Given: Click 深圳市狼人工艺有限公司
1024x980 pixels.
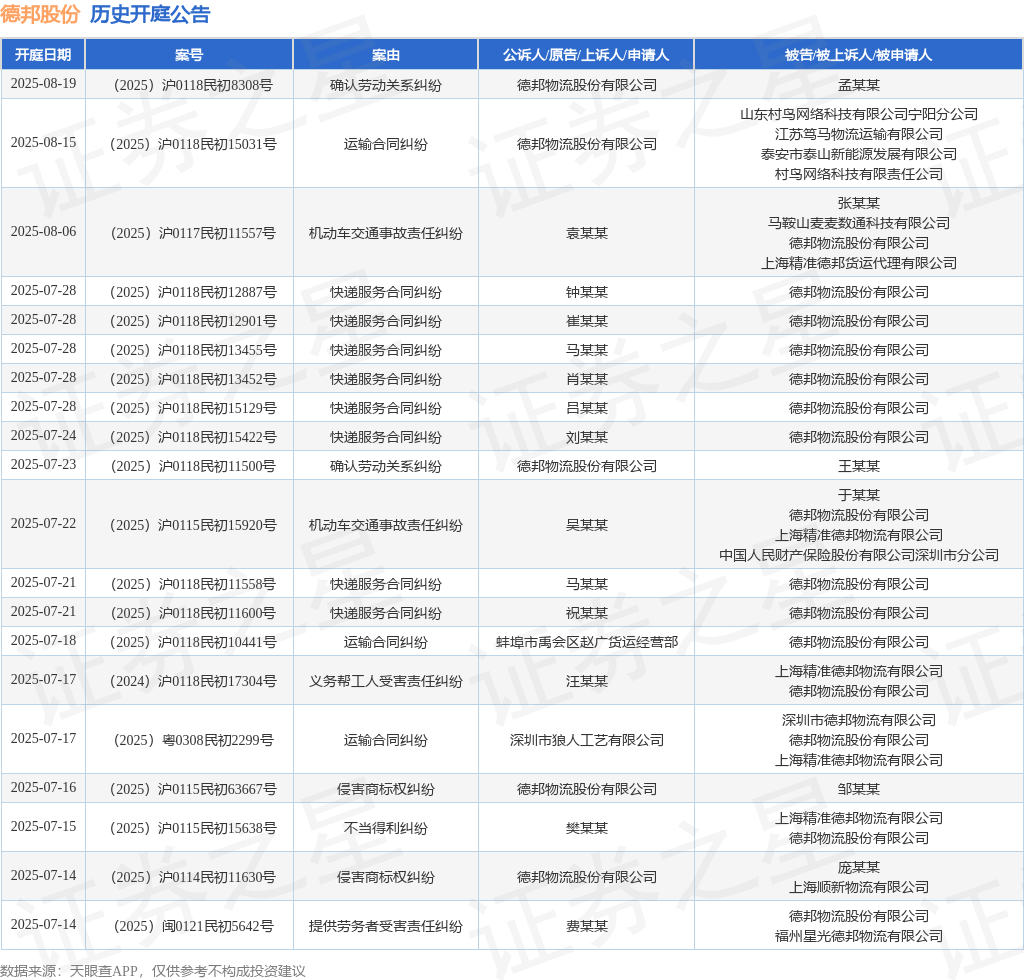Looking at the screenshot, I should (586, 740).
